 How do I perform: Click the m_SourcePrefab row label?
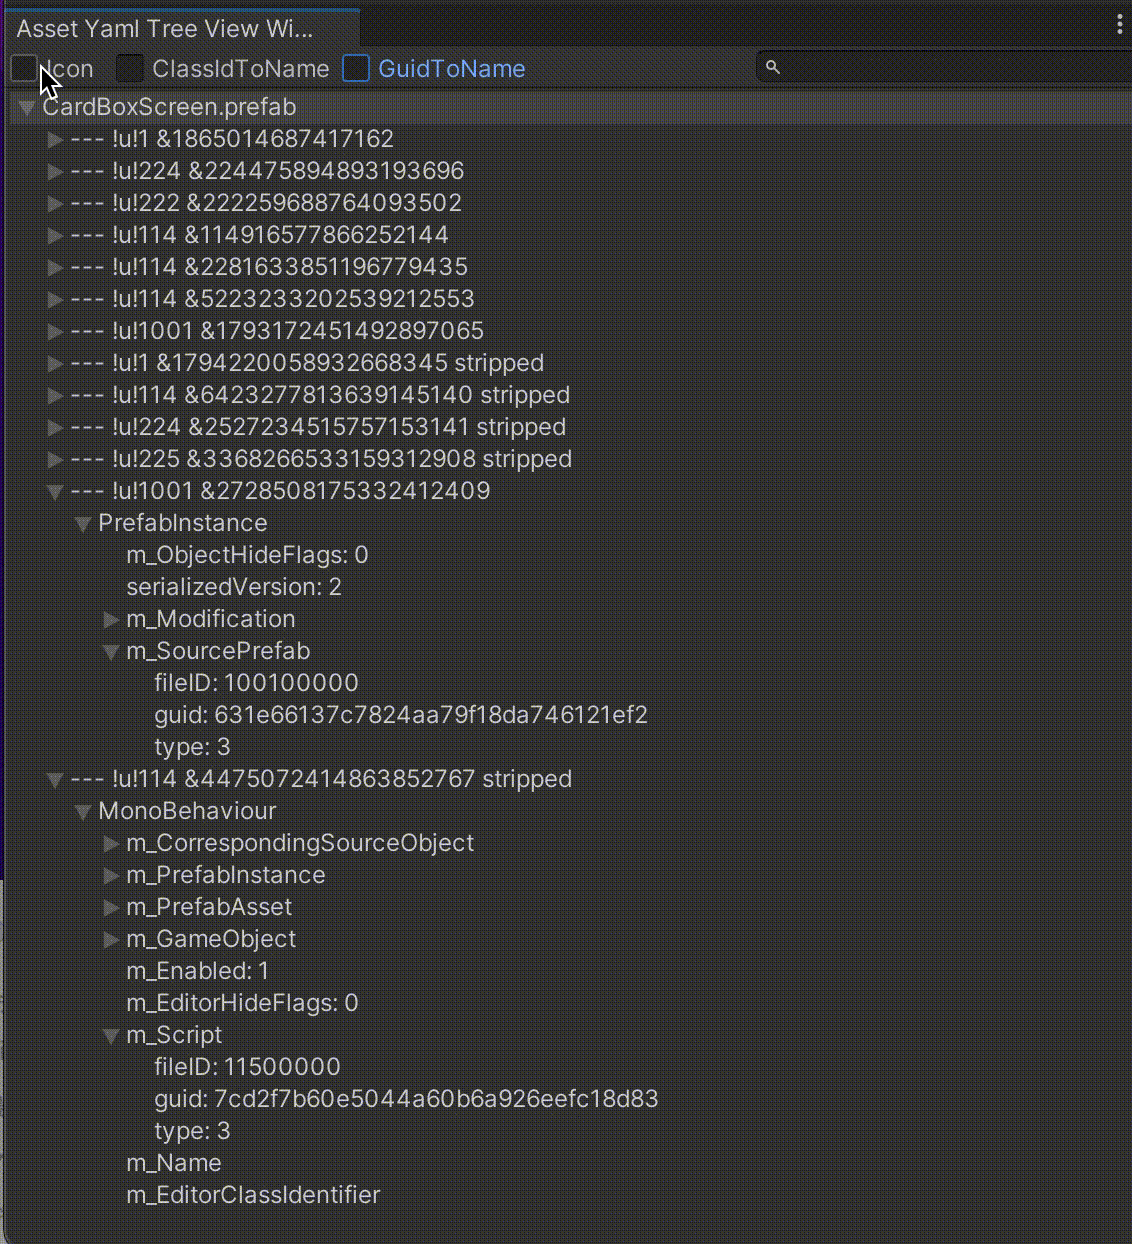(x=218, y=651)
